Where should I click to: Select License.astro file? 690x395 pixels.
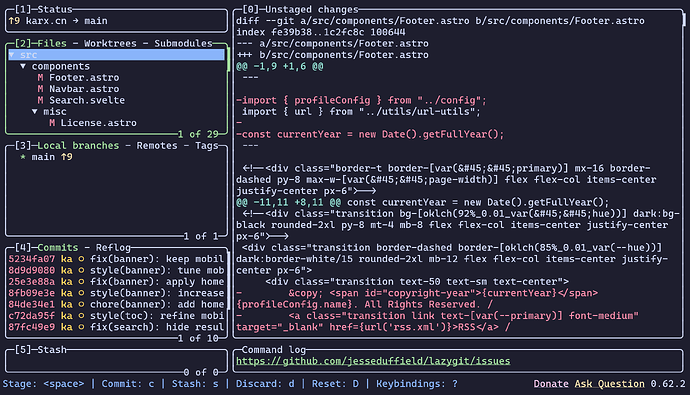(99, 123)
